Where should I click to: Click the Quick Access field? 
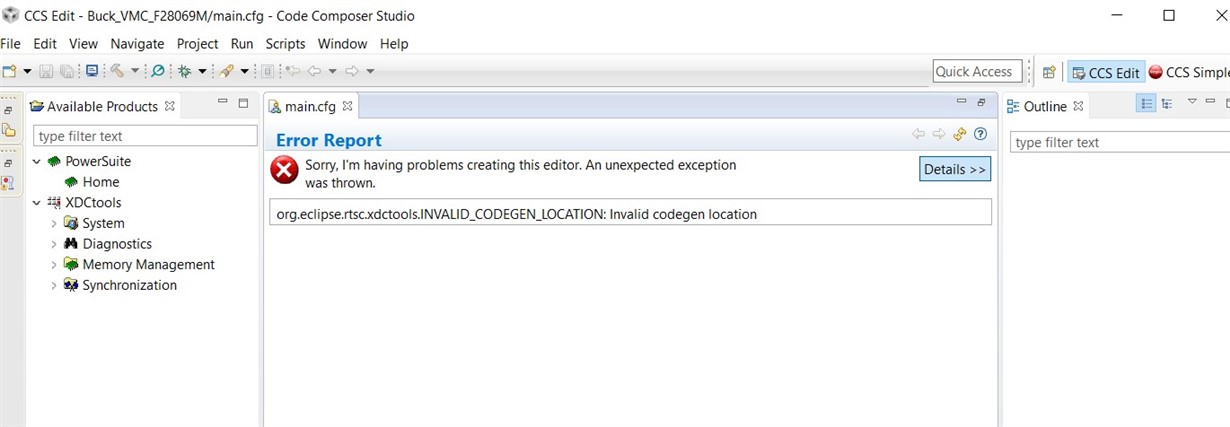pyautogui.click(x=977, y=71)
